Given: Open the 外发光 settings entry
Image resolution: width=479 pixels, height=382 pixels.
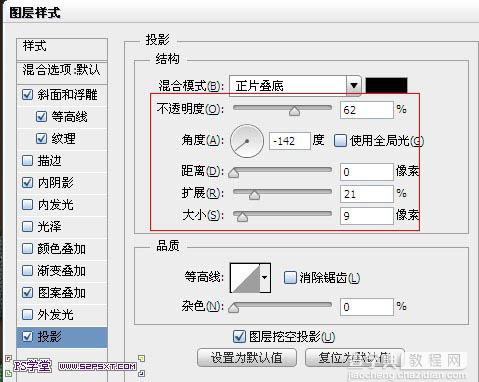Looking at the screenshot, I should (x=55, y=315).
